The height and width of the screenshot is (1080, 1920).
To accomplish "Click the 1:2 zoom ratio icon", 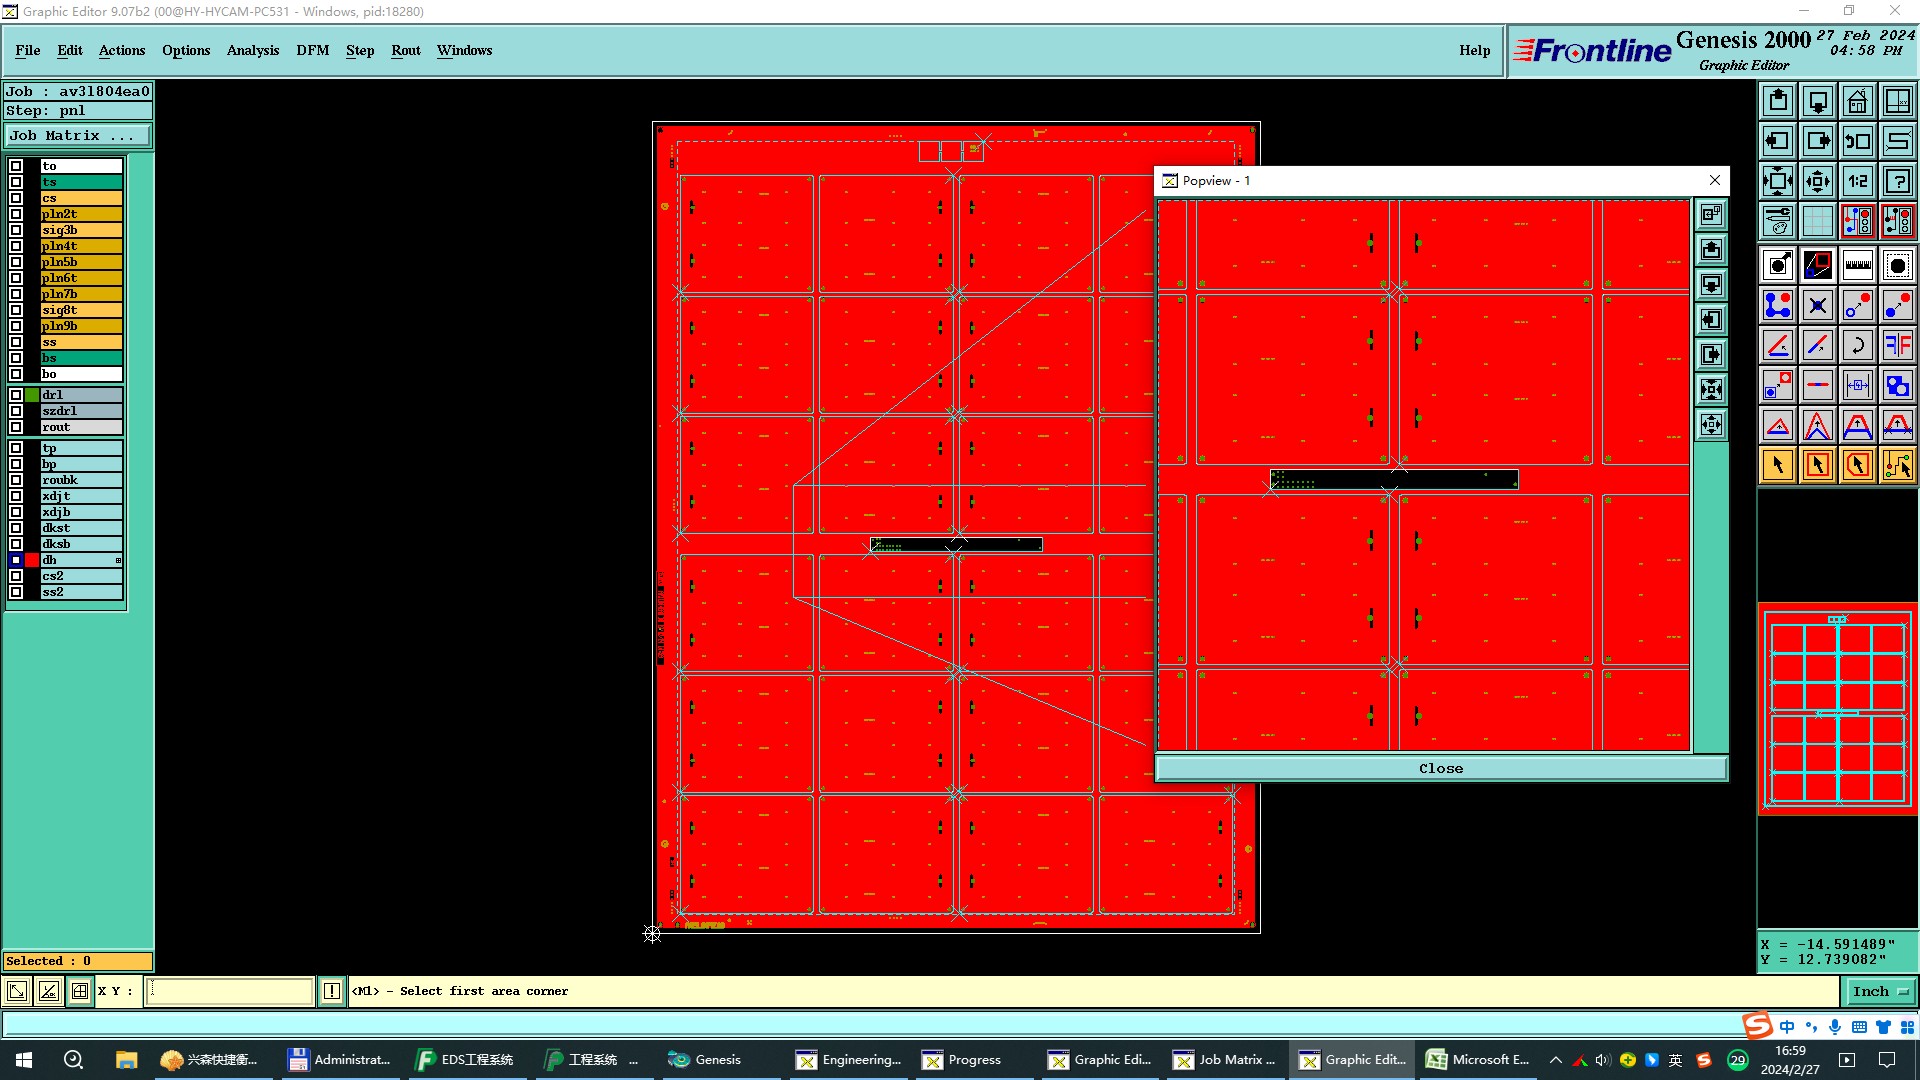I will 1857,181.
